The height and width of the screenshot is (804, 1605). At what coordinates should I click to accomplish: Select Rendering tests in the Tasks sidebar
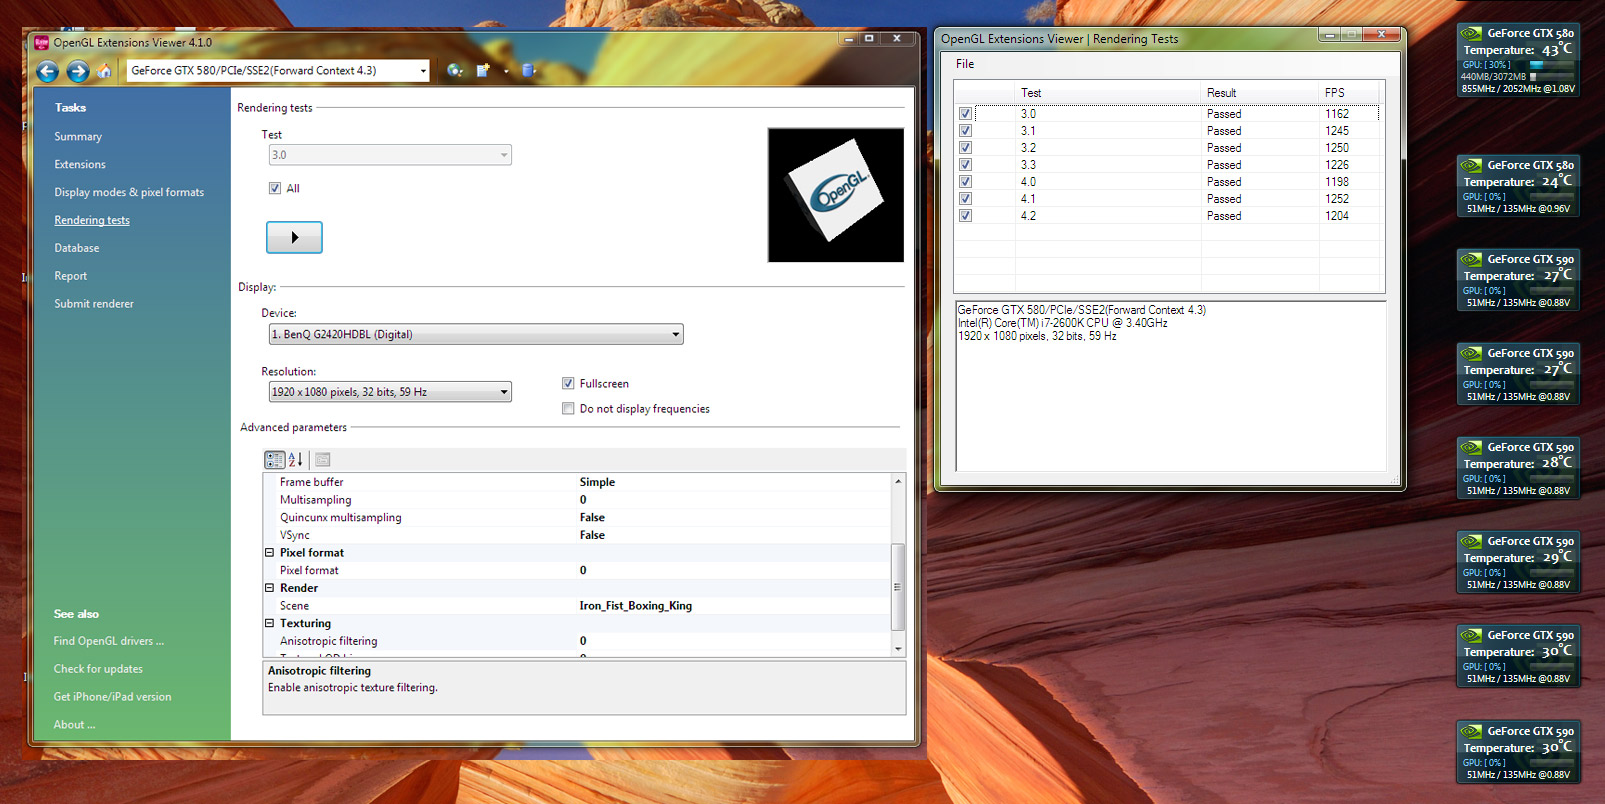pos(92,221)
